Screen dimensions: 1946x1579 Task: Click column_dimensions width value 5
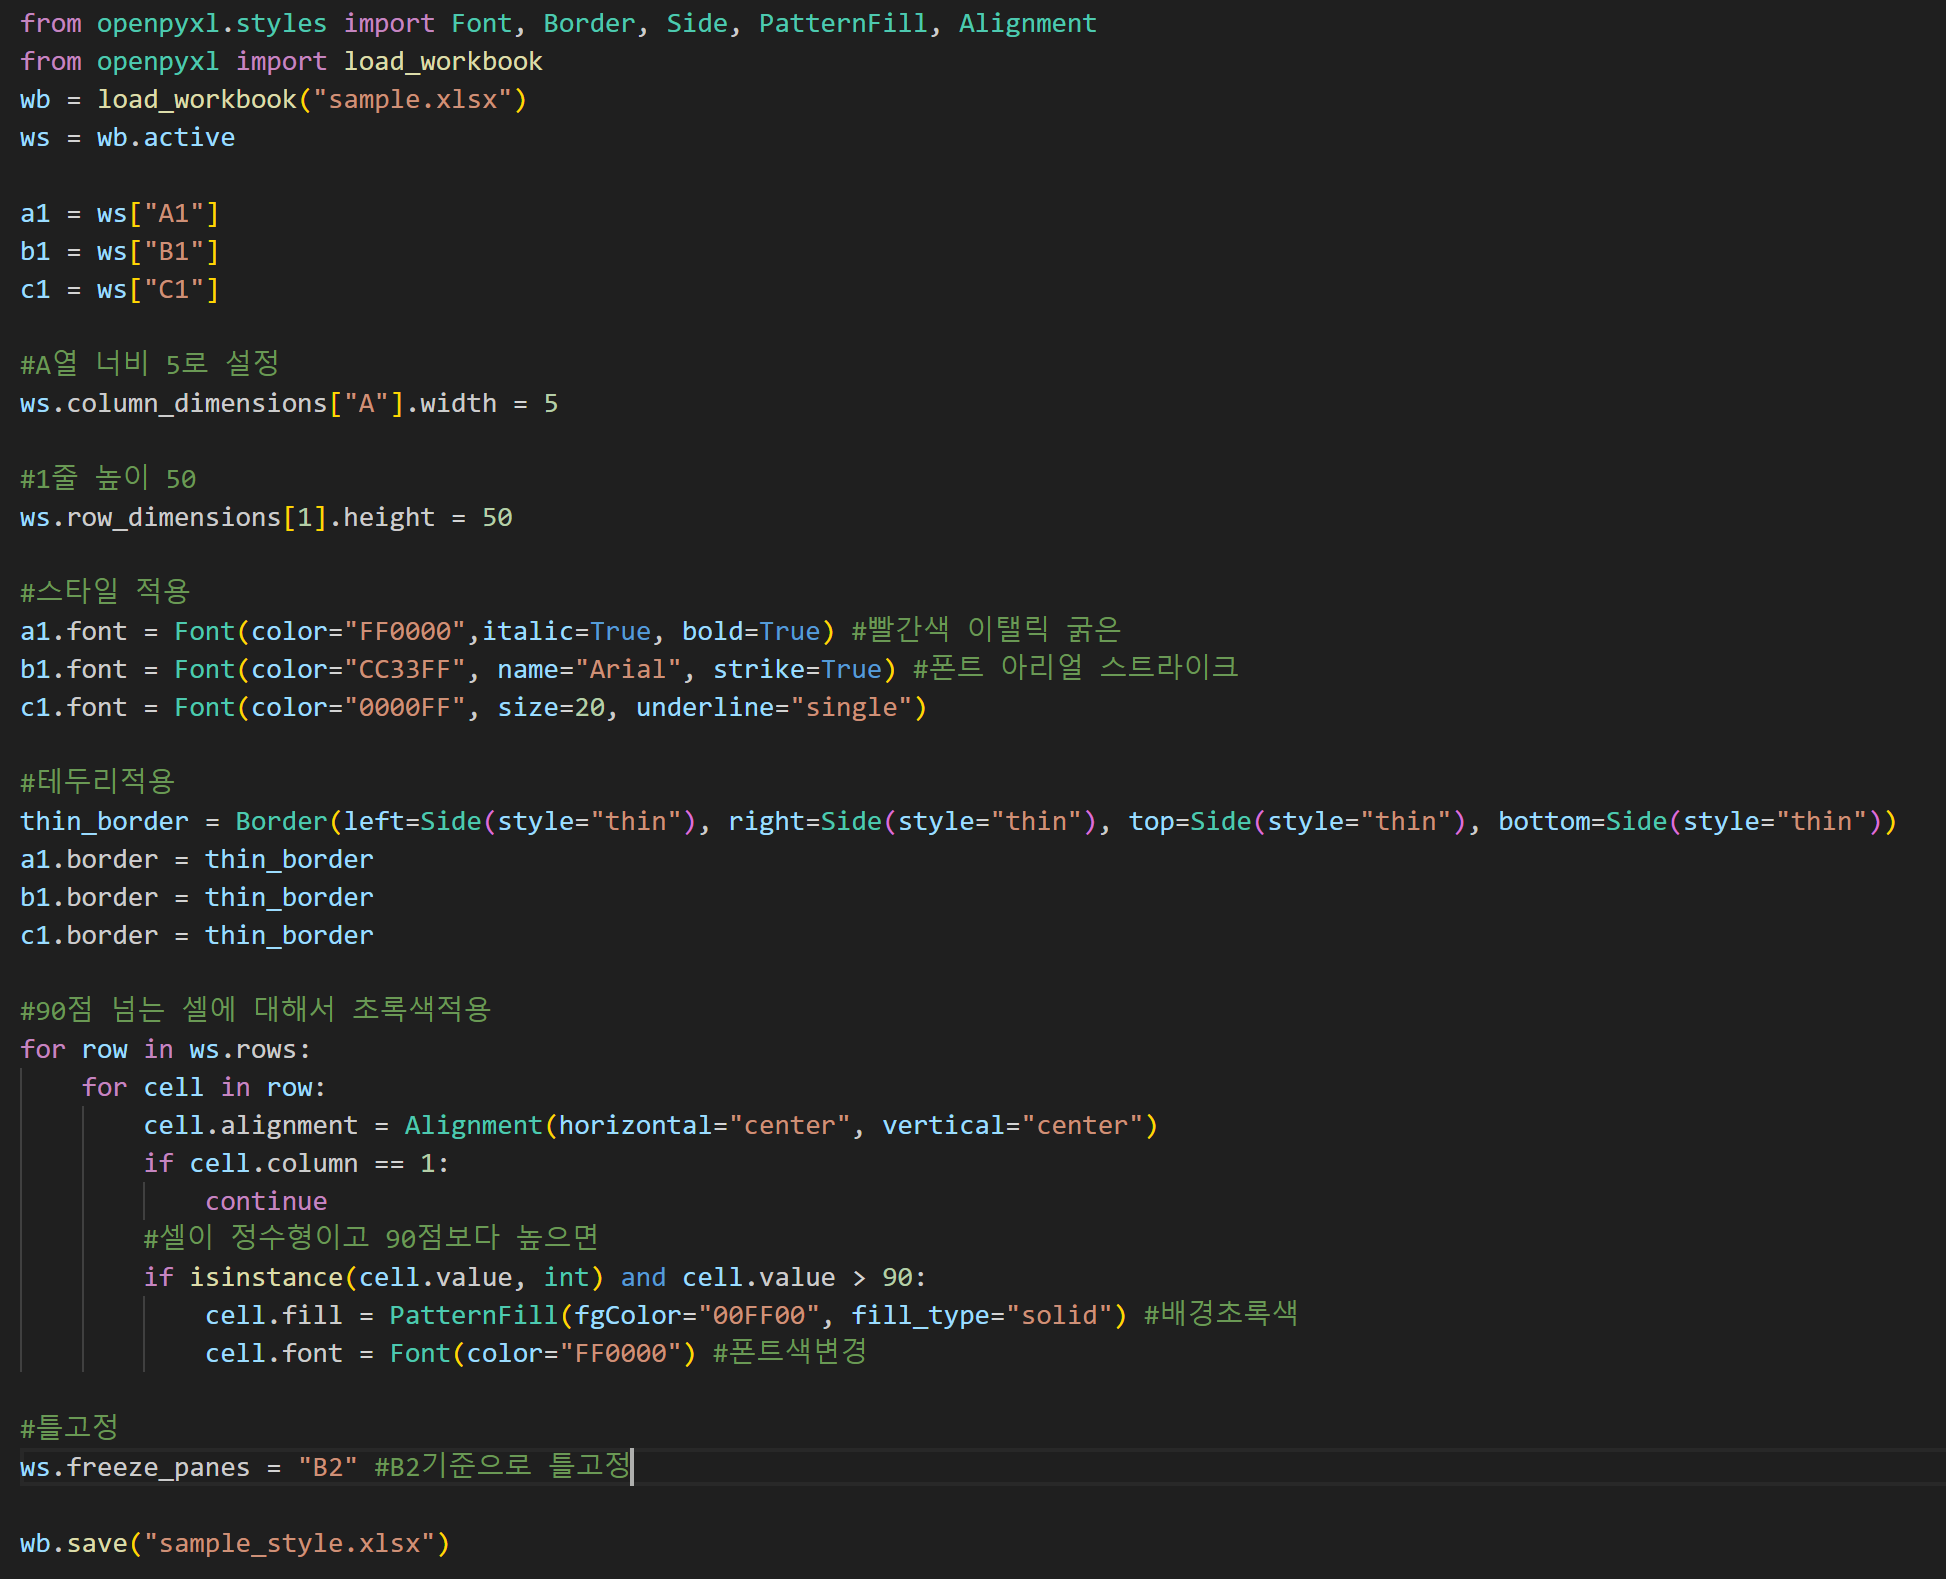pos(550,404)
